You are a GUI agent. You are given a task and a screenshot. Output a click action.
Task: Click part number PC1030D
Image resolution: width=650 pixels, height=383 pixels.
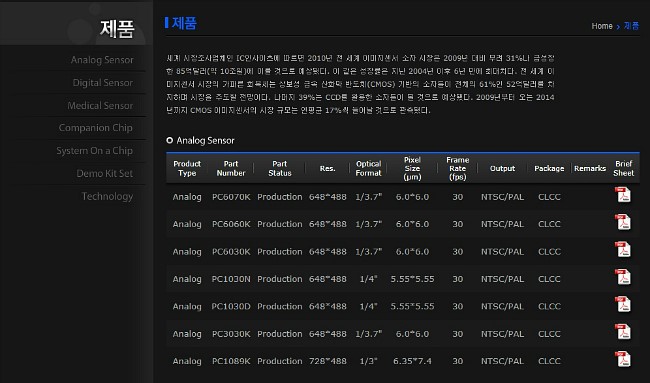pyautogui.click(x=231, y=306)
